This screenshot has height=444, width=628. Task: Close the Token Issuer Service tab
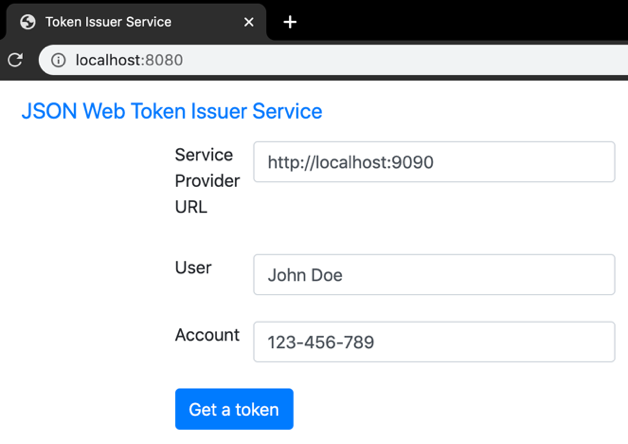pyautogui.click(x=249, y=21)
